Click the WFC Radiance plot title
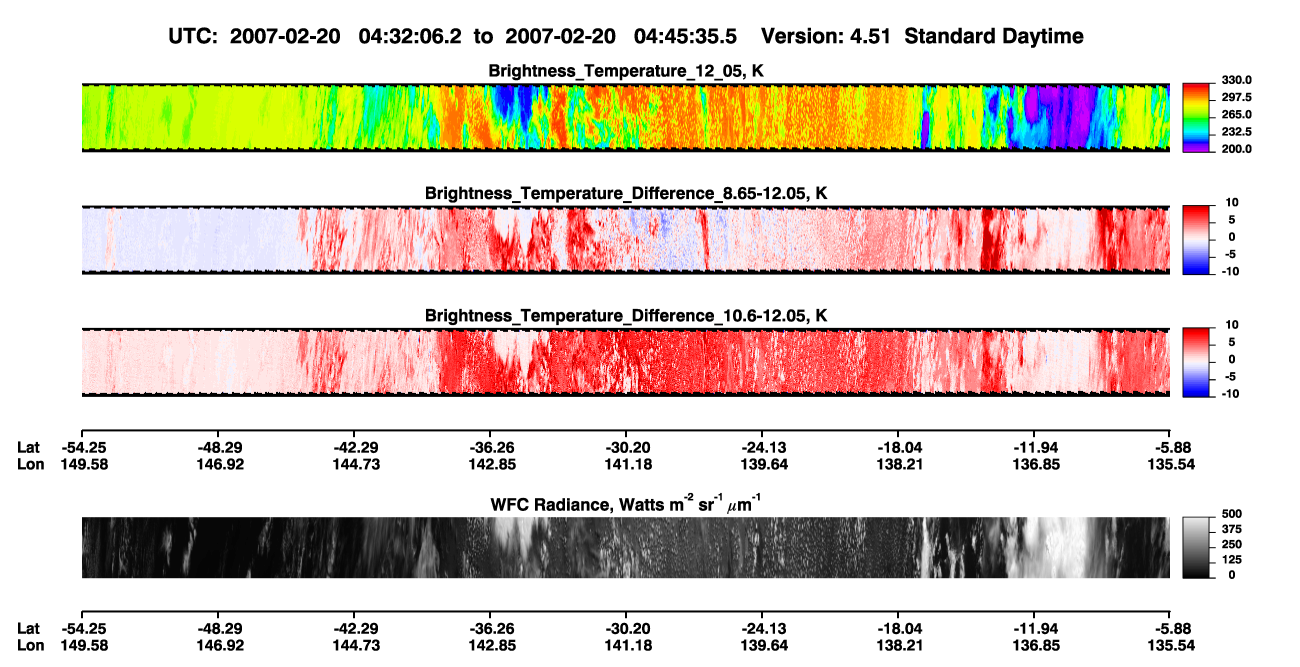 click(626, 505)
